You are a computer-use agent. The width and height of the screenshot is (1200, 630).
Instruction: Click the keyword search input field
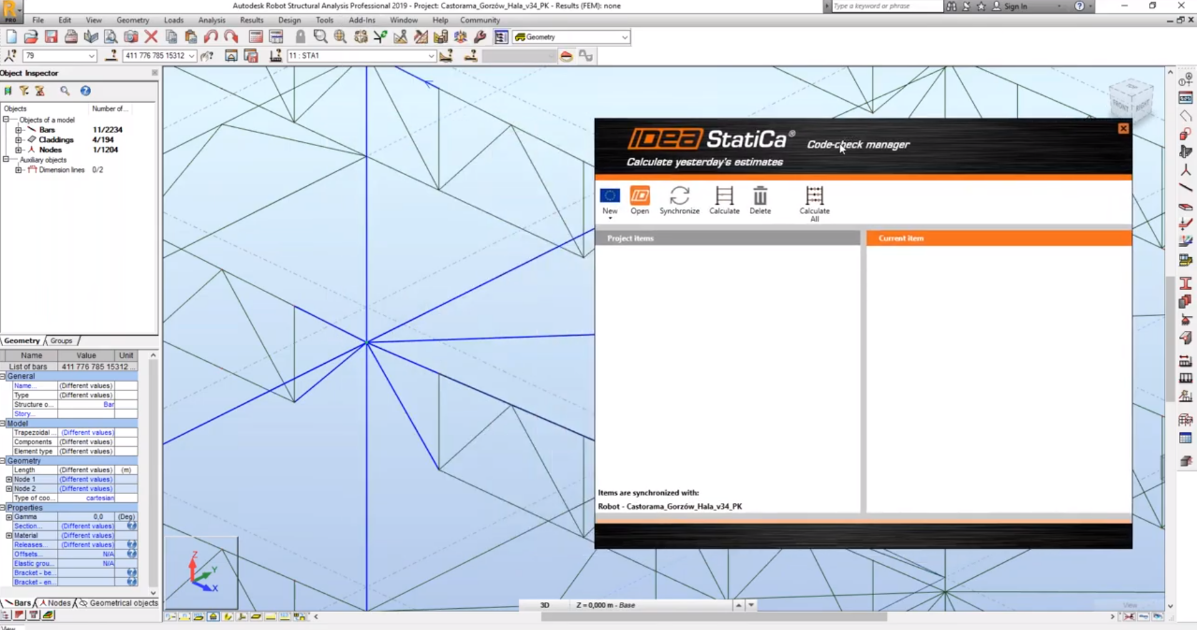(886, 6)
